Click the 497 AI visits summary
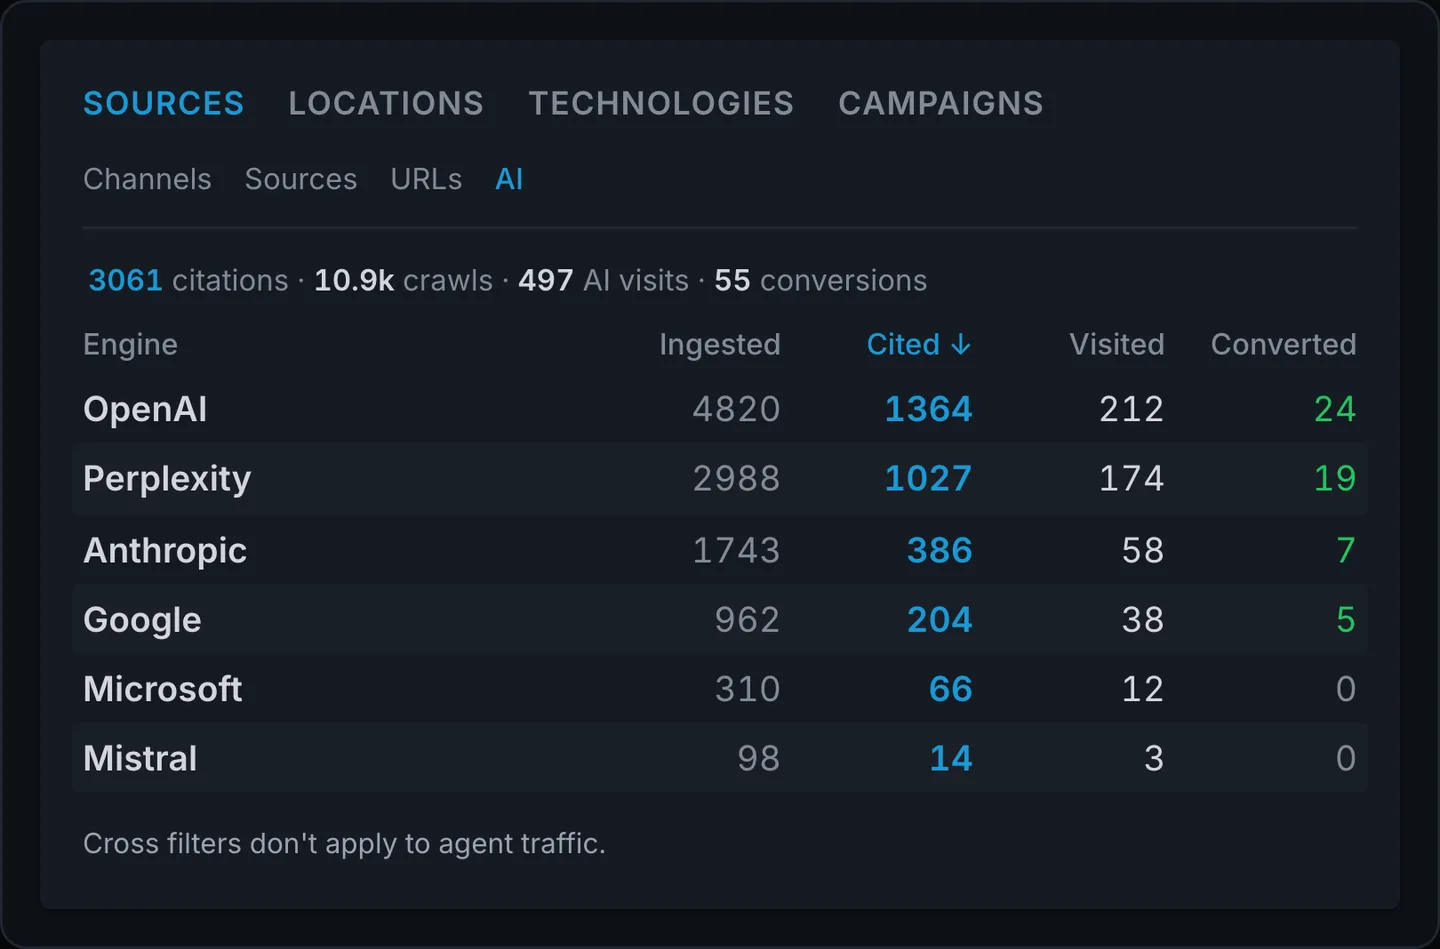Screen dimensions: 1440x949 [x=603, y=280]
